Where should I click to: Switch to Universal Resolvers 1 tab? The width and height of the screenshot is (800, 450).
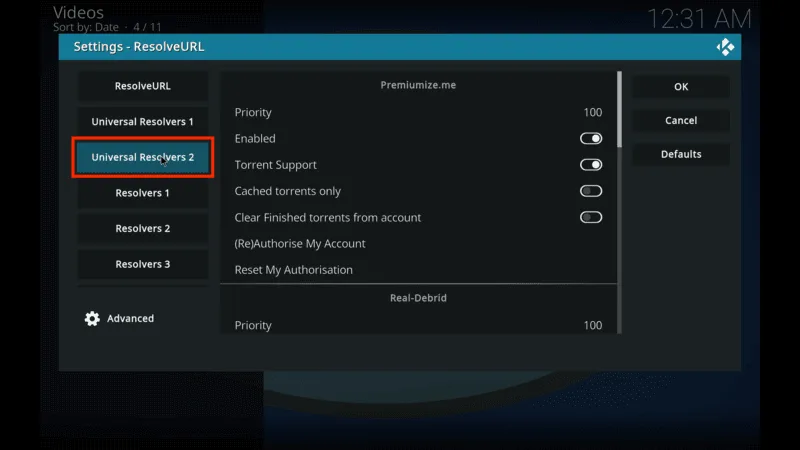(x=142, y=121)
